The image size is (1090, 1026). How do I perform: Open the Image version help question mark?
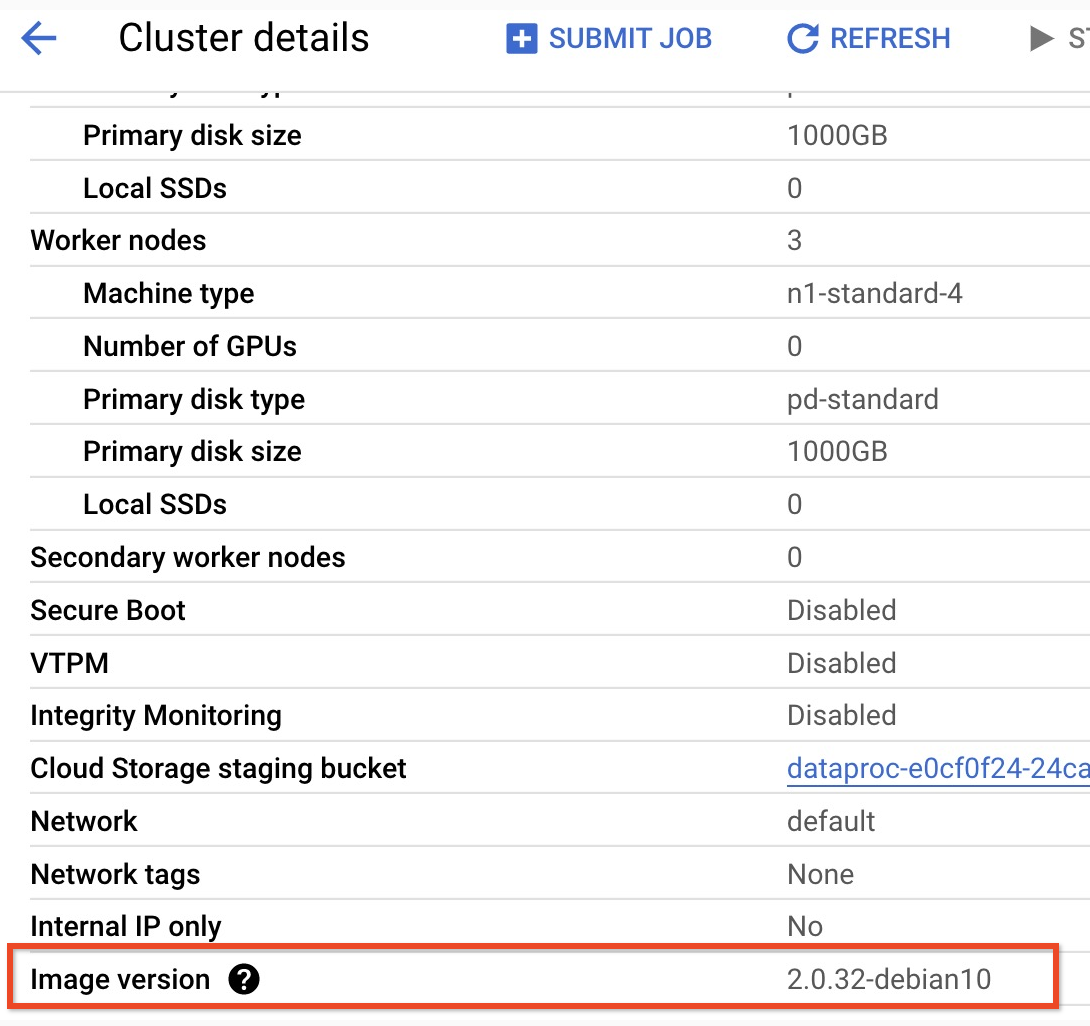click(244, 979)
